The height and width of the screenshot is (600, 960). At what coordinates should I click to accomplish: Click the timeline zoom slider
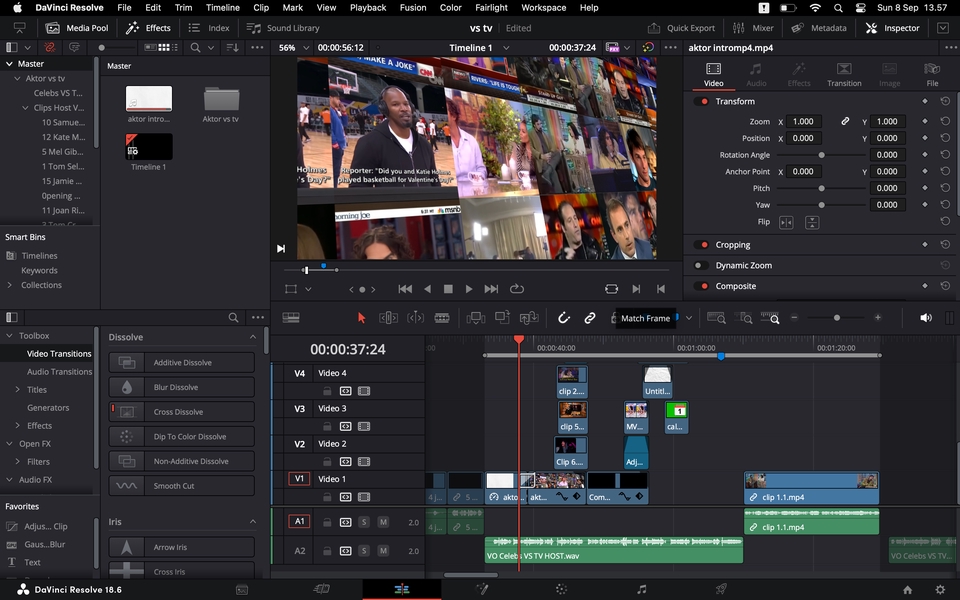[835, 318]
